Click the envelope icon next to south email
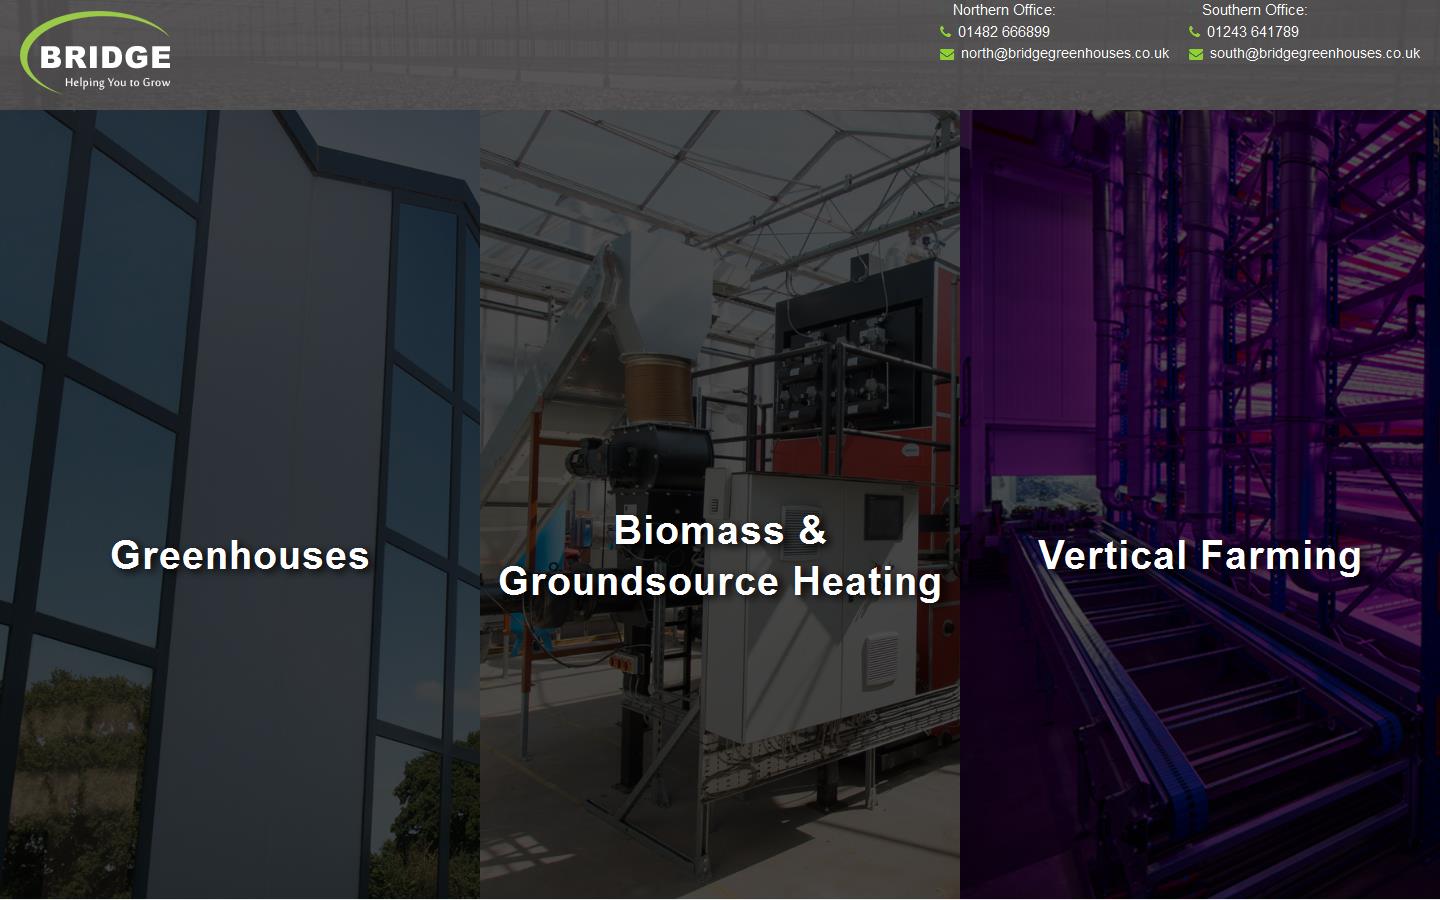Image resolution: width=1440 pixels, height=900 pixels. point(1196,54)
